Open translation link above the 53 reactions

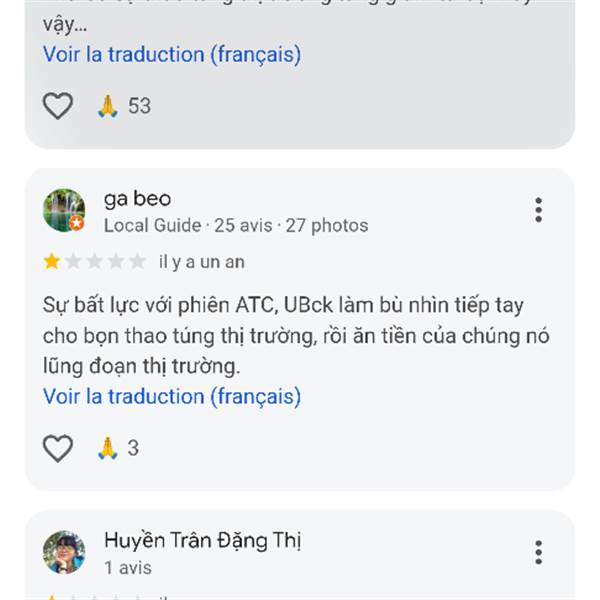point(171,54)
